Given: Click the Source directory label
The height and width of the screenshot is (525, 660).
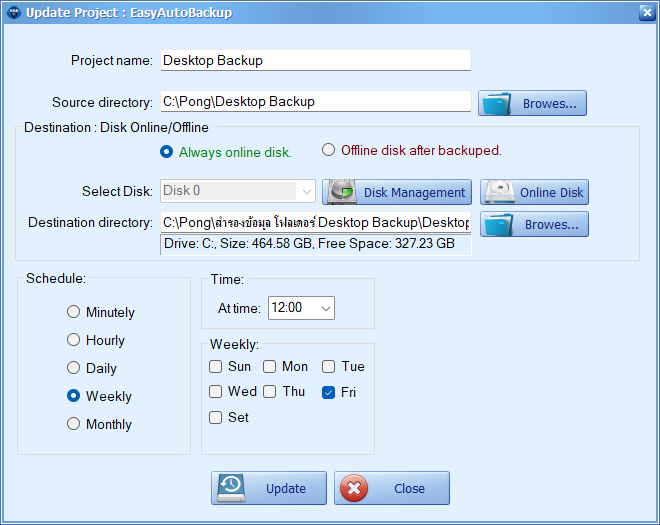Looking at the screenshot, I should point(102,102).
